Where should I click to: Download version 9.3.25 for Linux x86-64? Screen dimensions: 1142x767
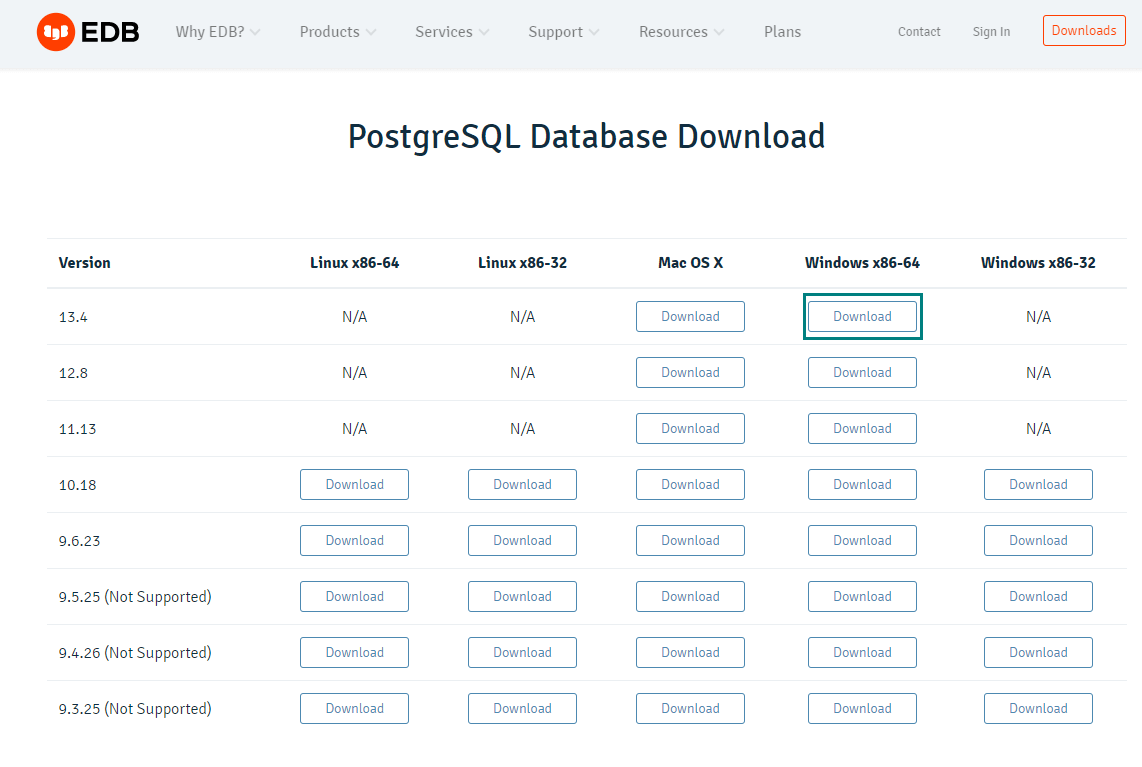click(355, 709)
